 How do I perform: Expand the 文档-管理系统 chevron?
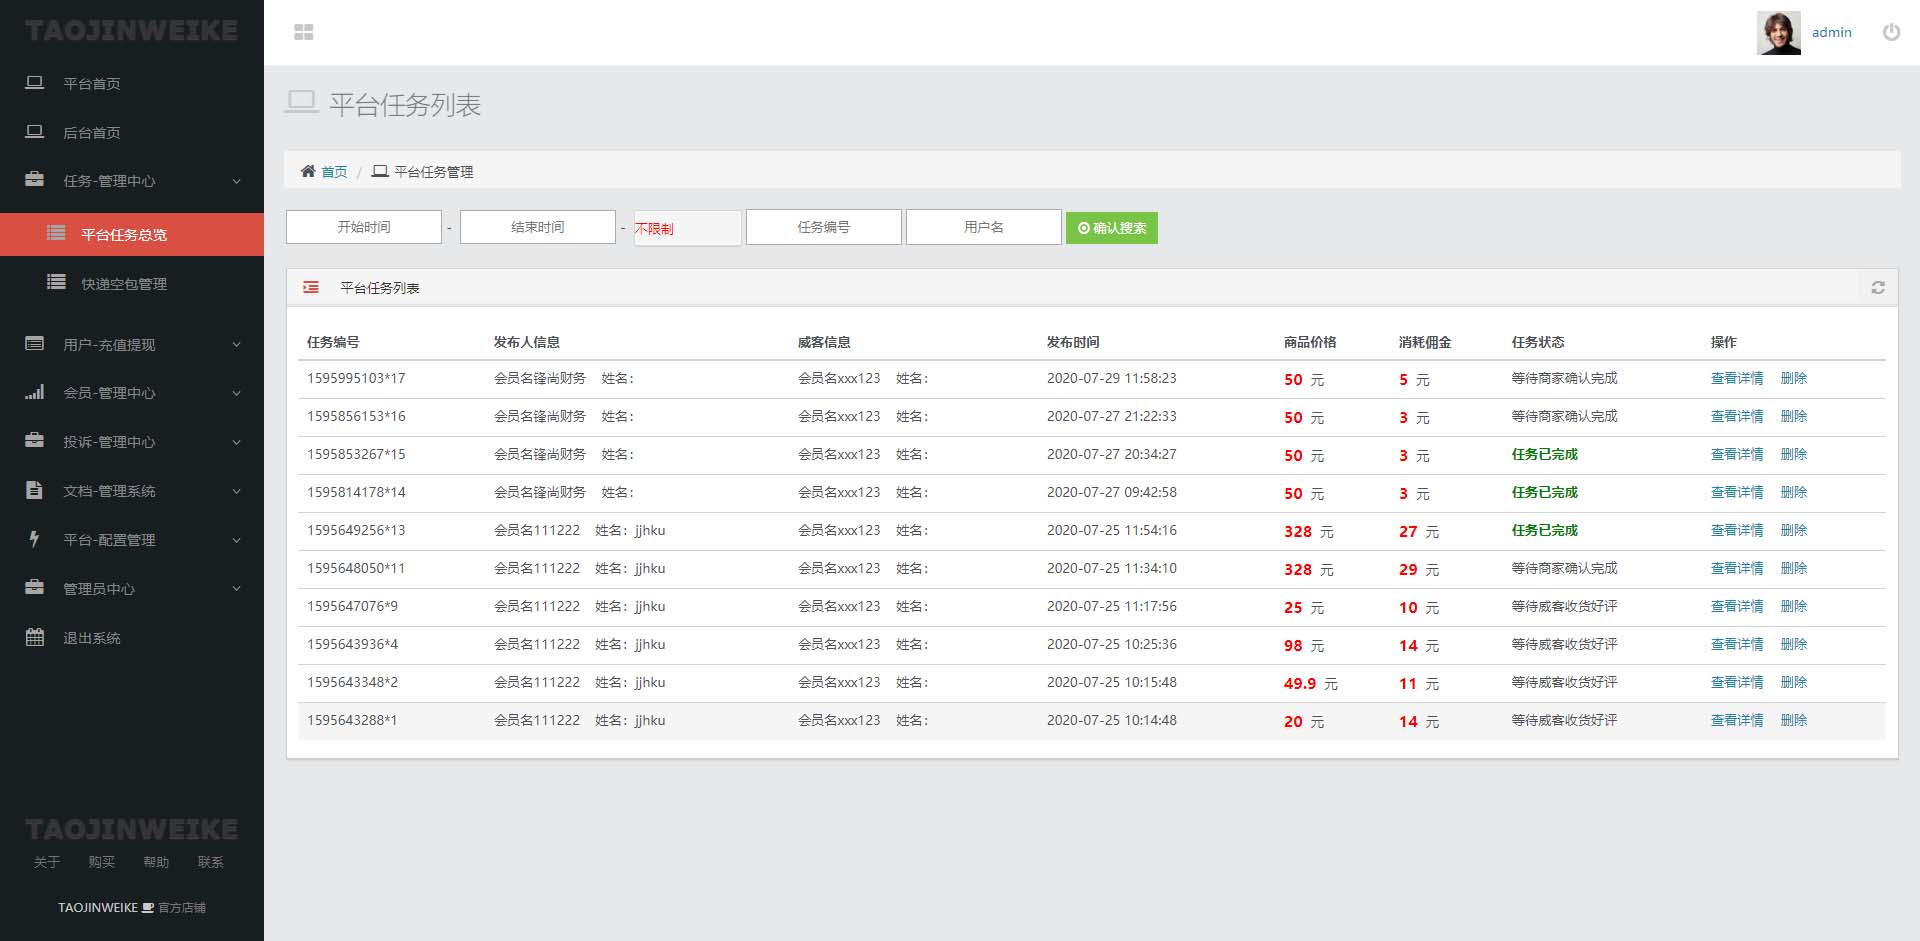(x=237, y=491)
